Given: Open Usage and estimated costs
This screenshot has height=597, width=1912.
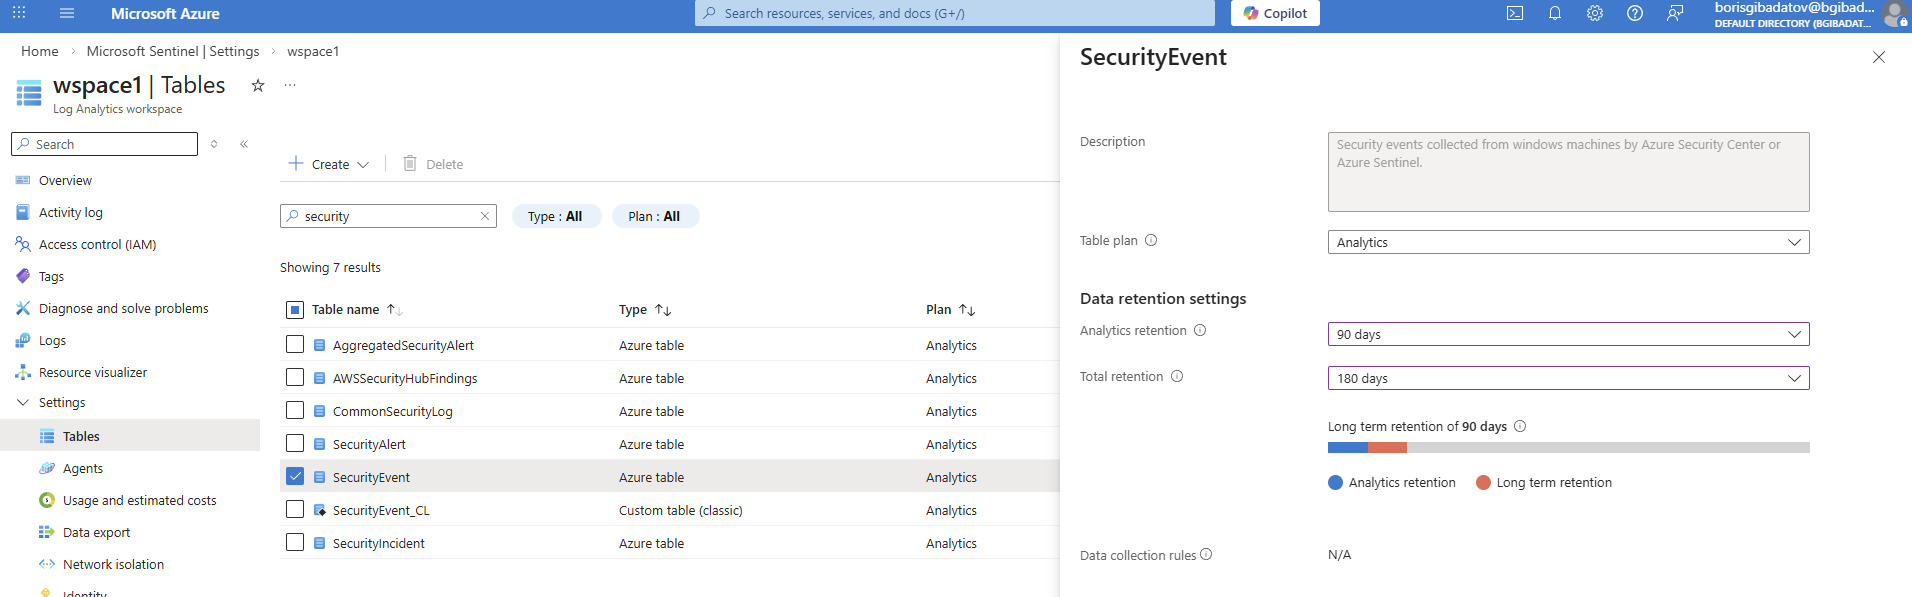Looking at the screenshot, I should click(139, 500).
